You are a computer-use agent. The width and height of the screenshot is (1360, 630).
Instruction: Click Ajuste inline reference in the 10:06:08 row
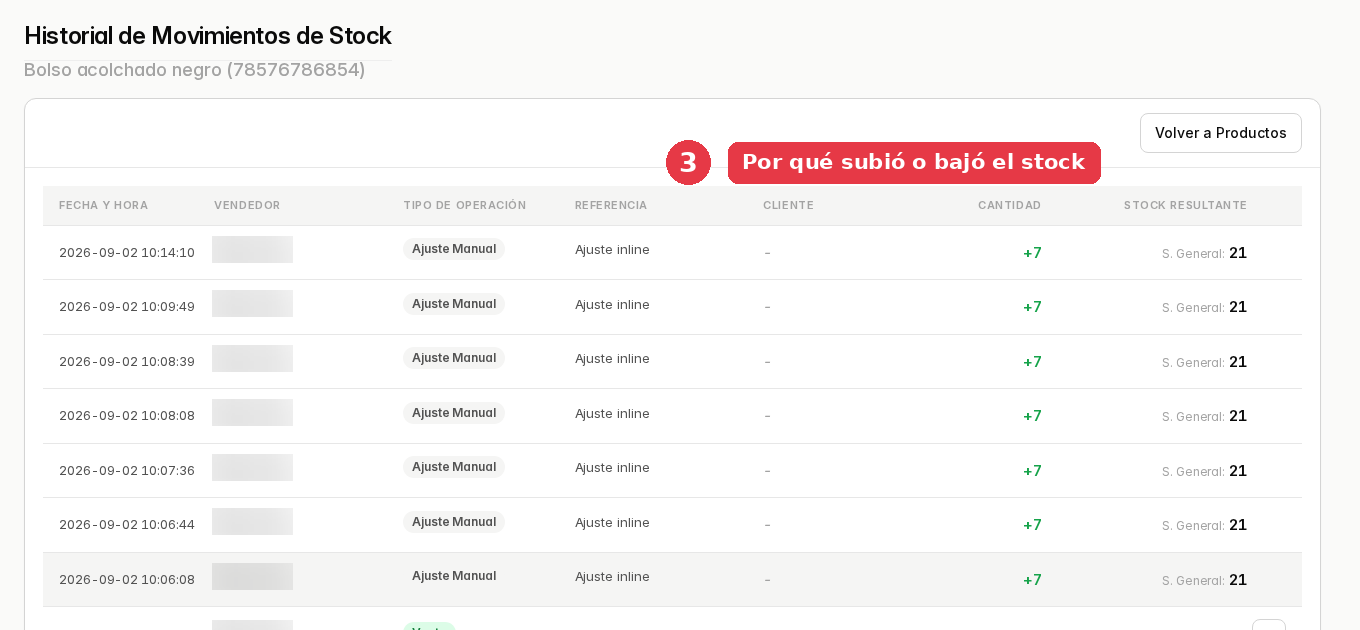coord(612,577)
